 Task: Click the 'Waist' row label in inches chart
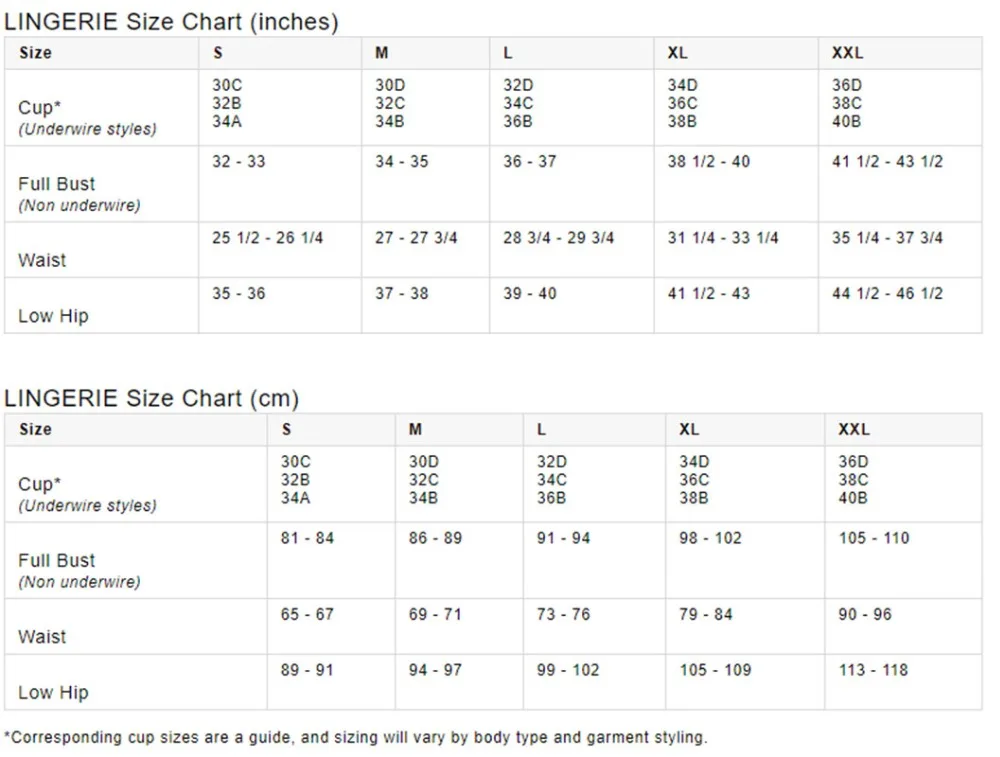[42, 260]
